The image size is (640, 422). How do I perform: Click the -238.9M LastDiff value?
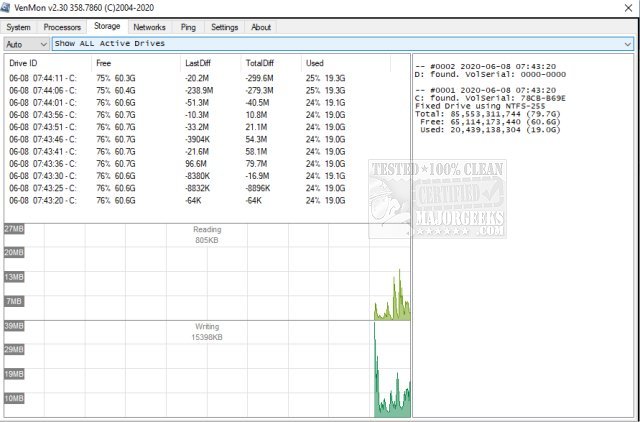tap(199, 91)
